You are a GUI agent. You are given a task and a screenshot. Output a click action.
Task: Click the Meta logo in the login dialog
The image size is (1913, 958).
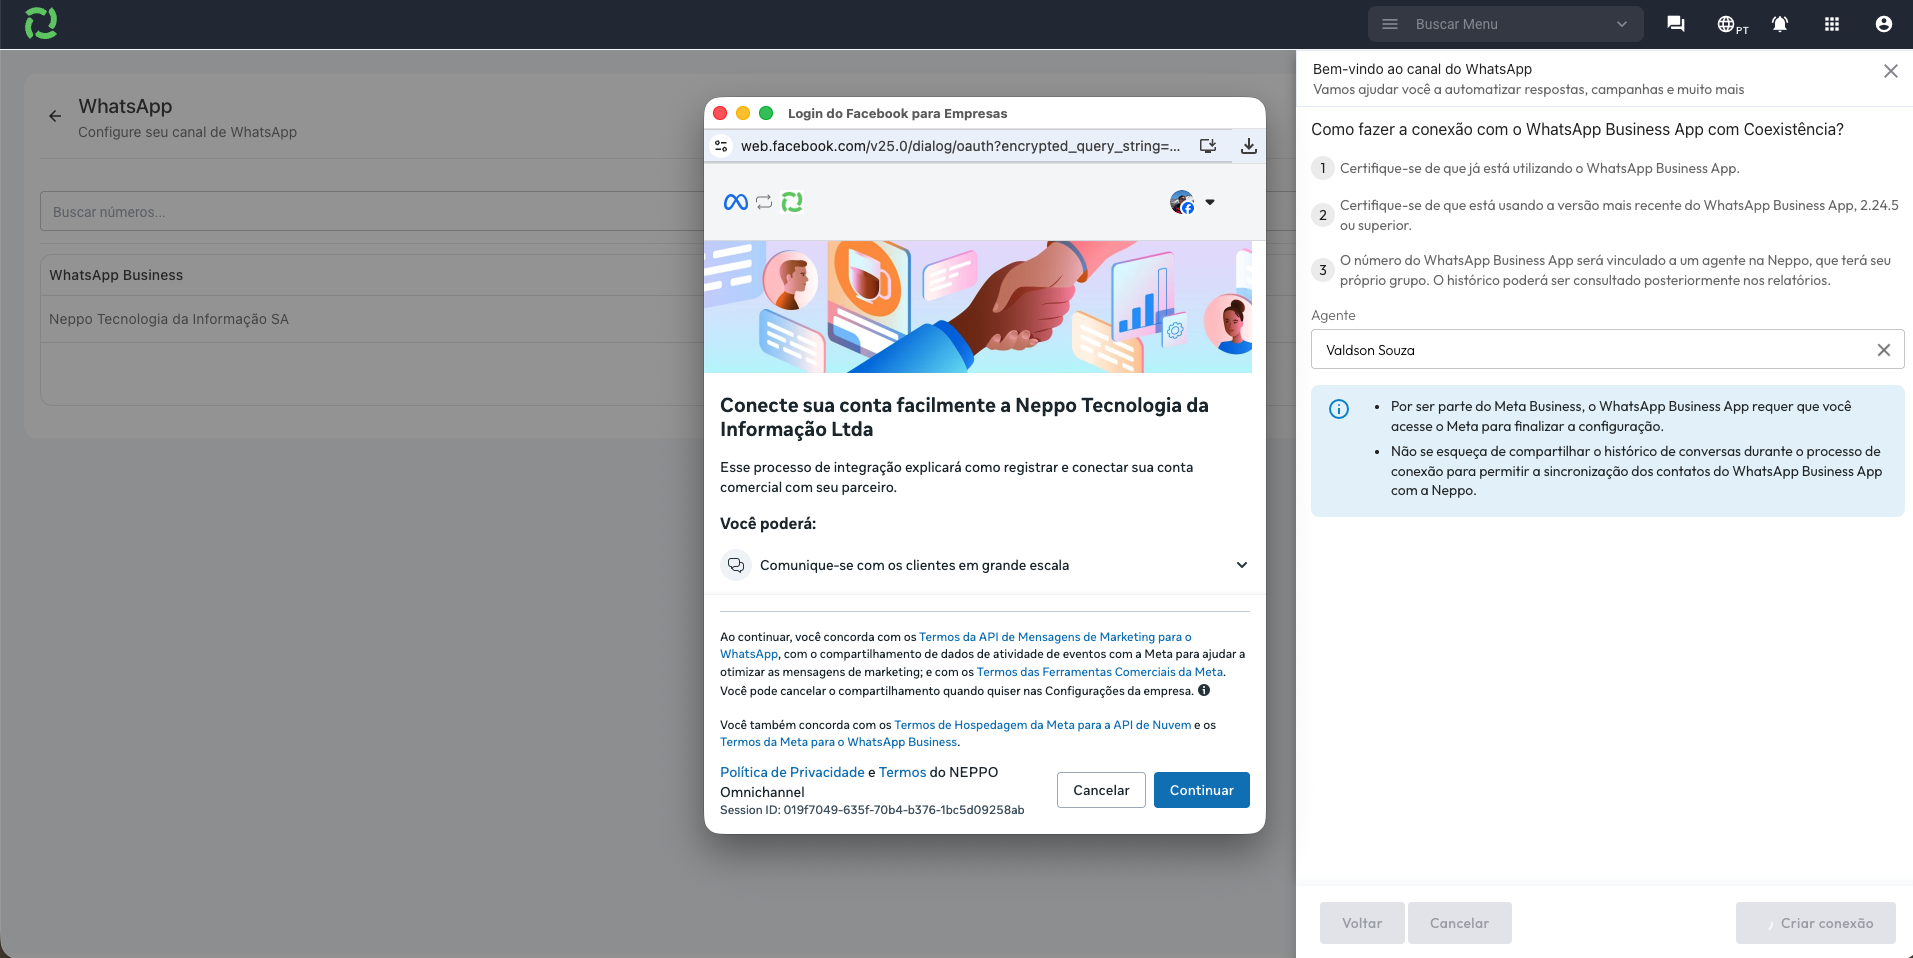736,202
